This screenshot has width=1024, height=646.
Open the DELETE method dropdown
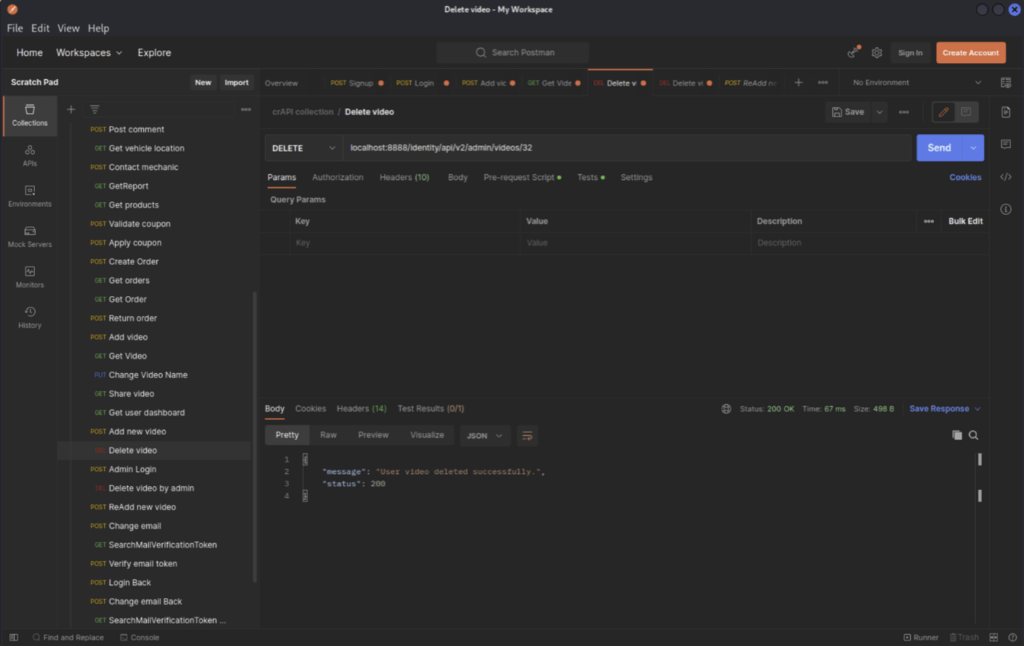(x=302, y=147)
